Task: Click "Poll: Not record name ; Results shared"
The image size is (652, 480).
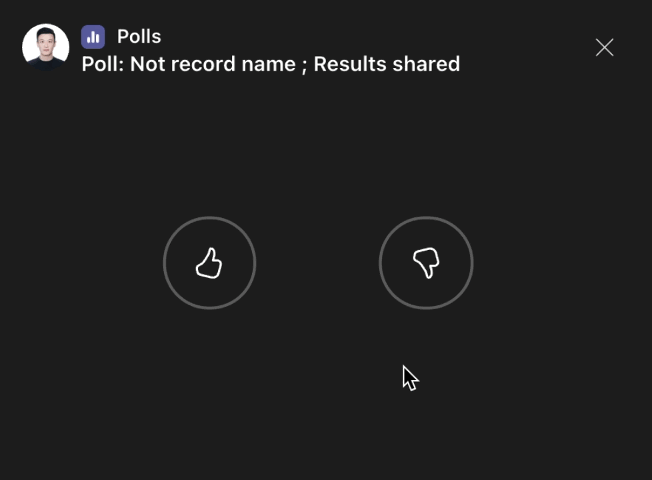Action: coord(271,64)
